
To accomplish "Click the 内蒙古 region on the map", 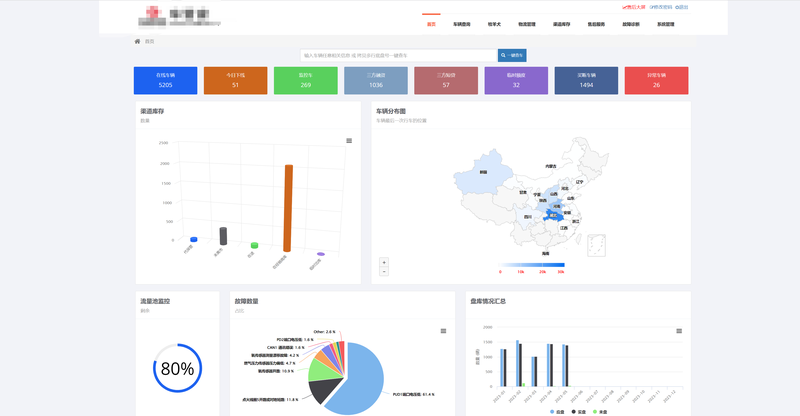I will click(551, 166).
